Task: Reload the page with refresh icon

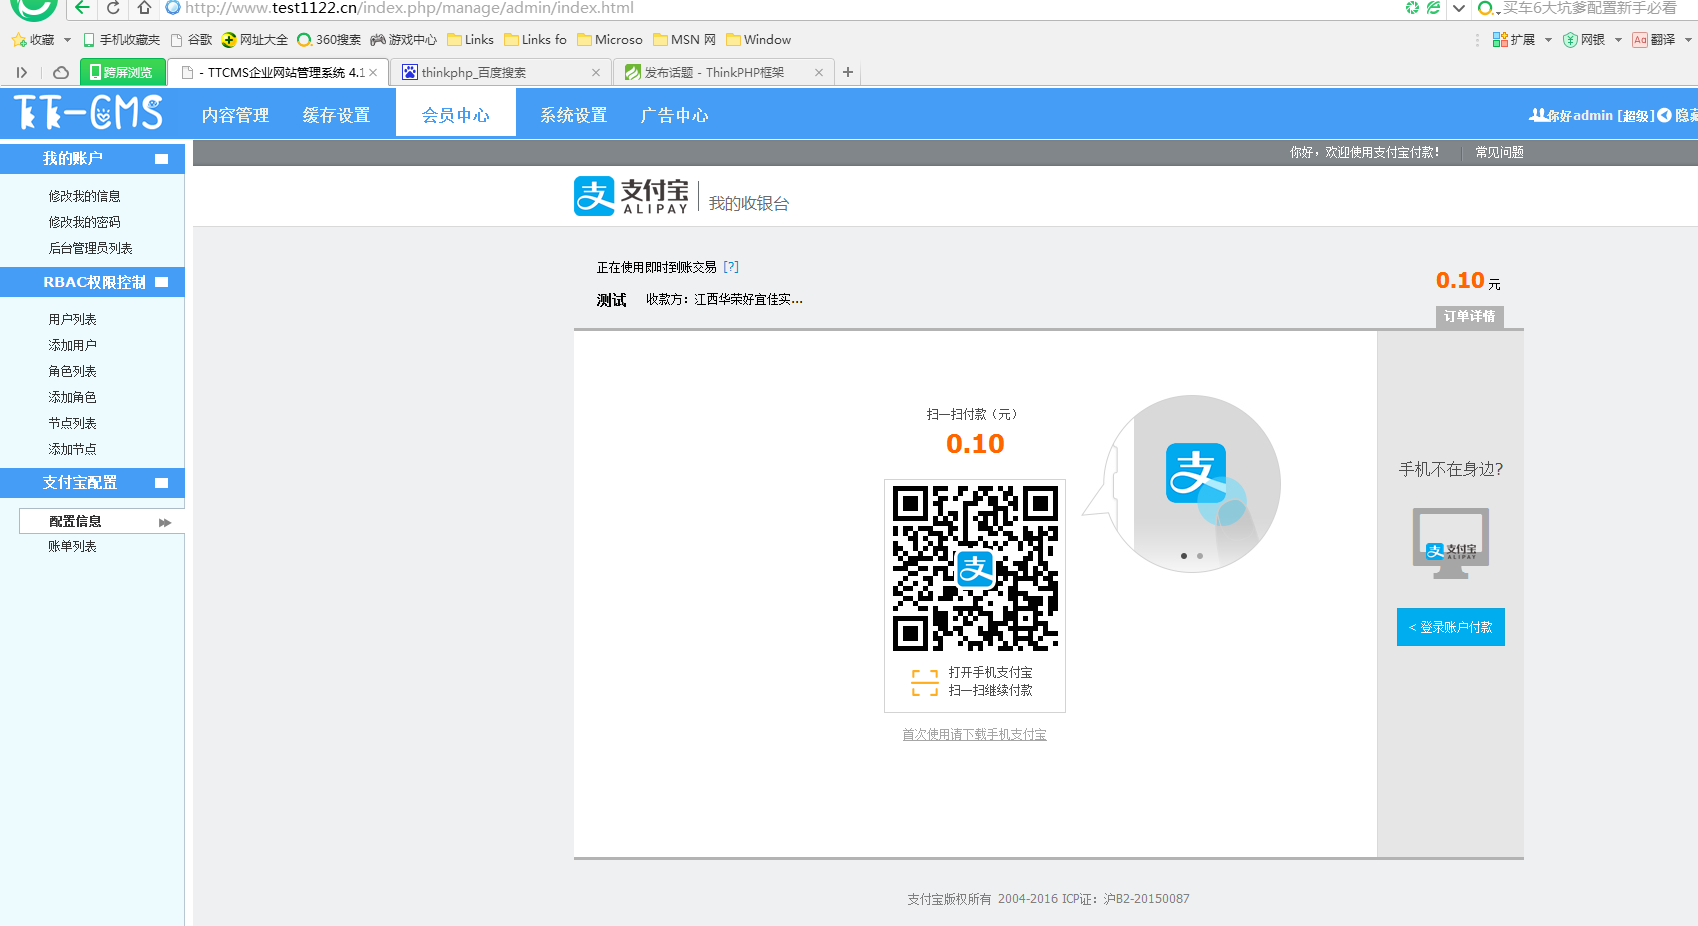Action: point(113,8)
